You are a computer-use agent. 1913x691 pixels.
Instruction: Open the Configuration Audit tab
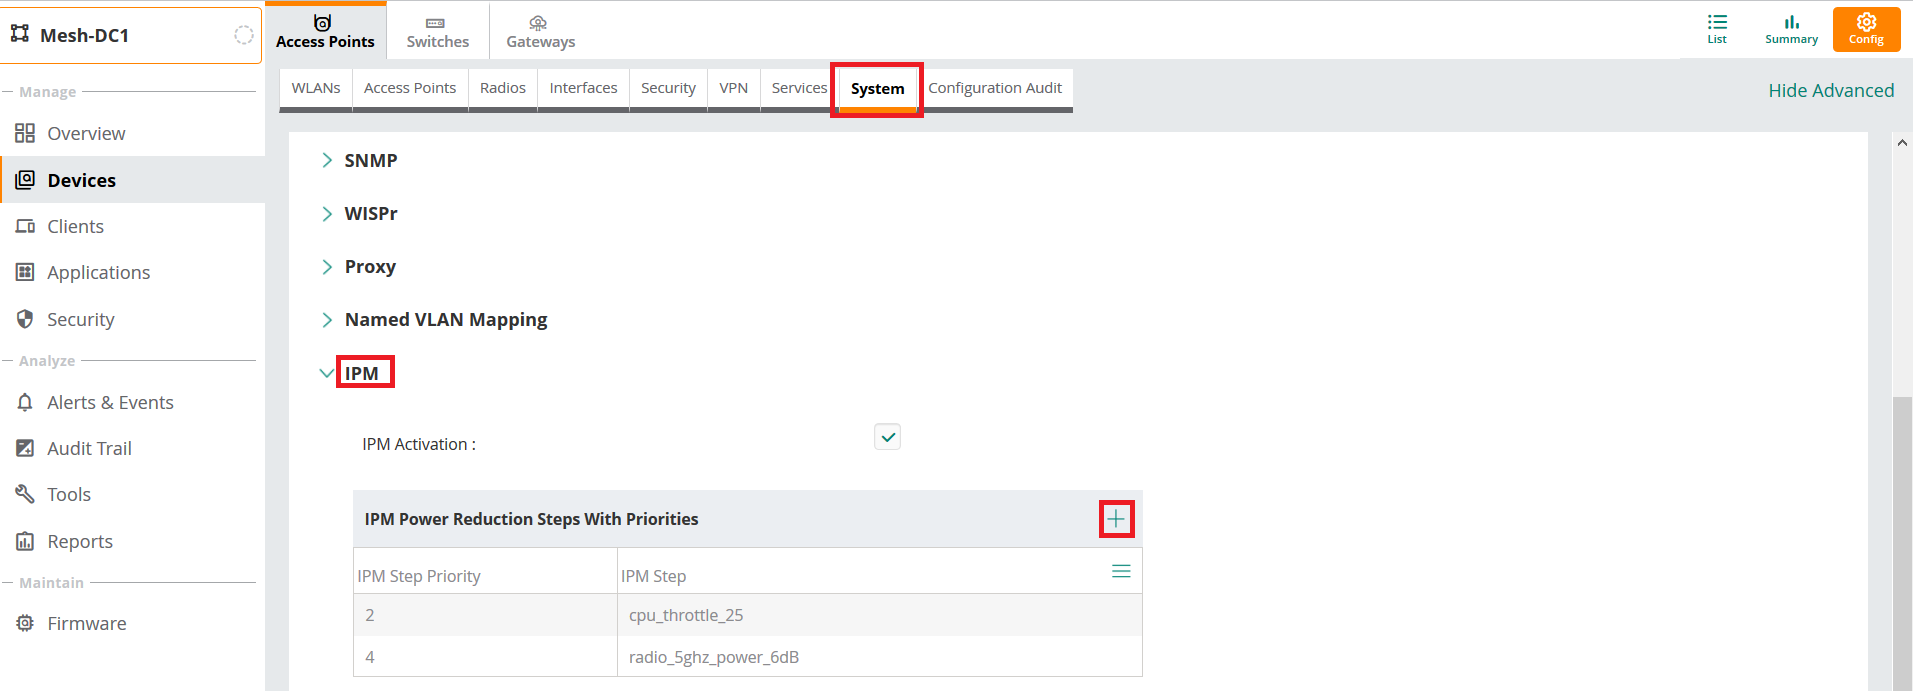coord(995,88)
